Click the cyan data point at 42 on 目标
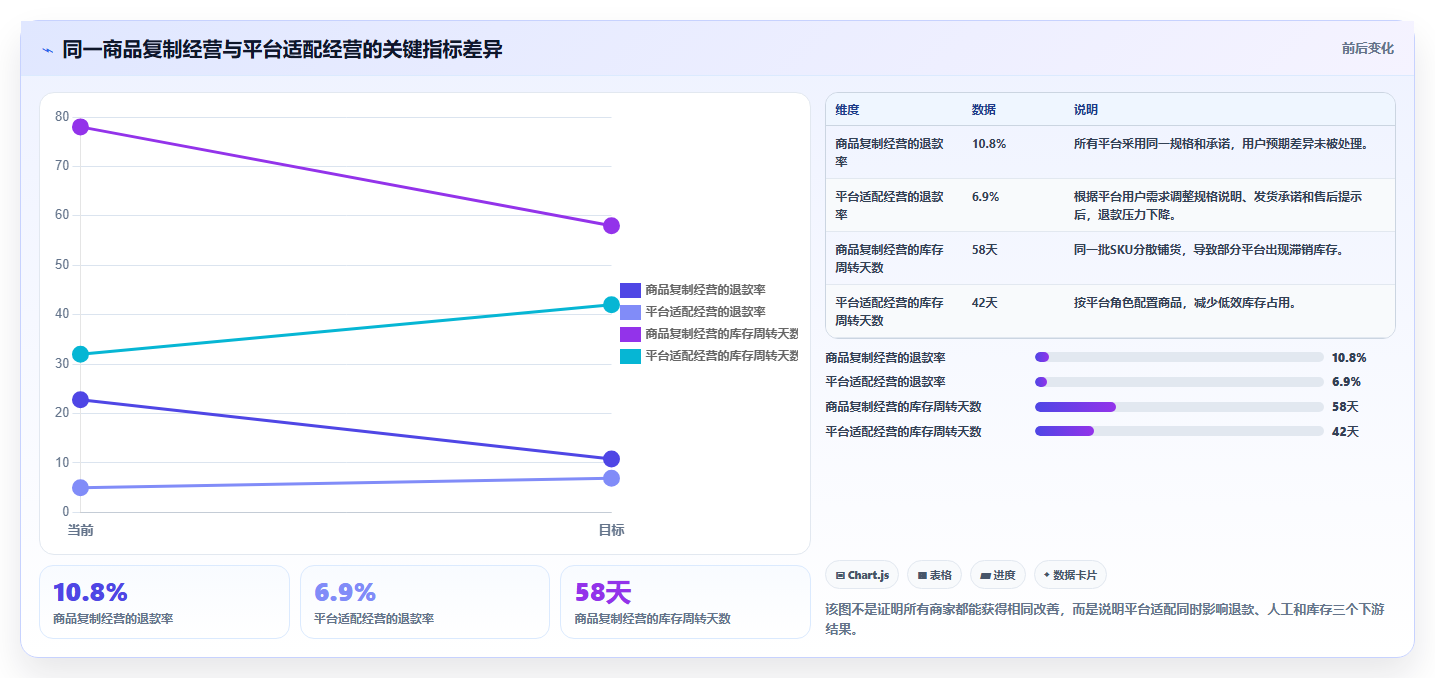 pyautogui.click(x=611, y=305)
